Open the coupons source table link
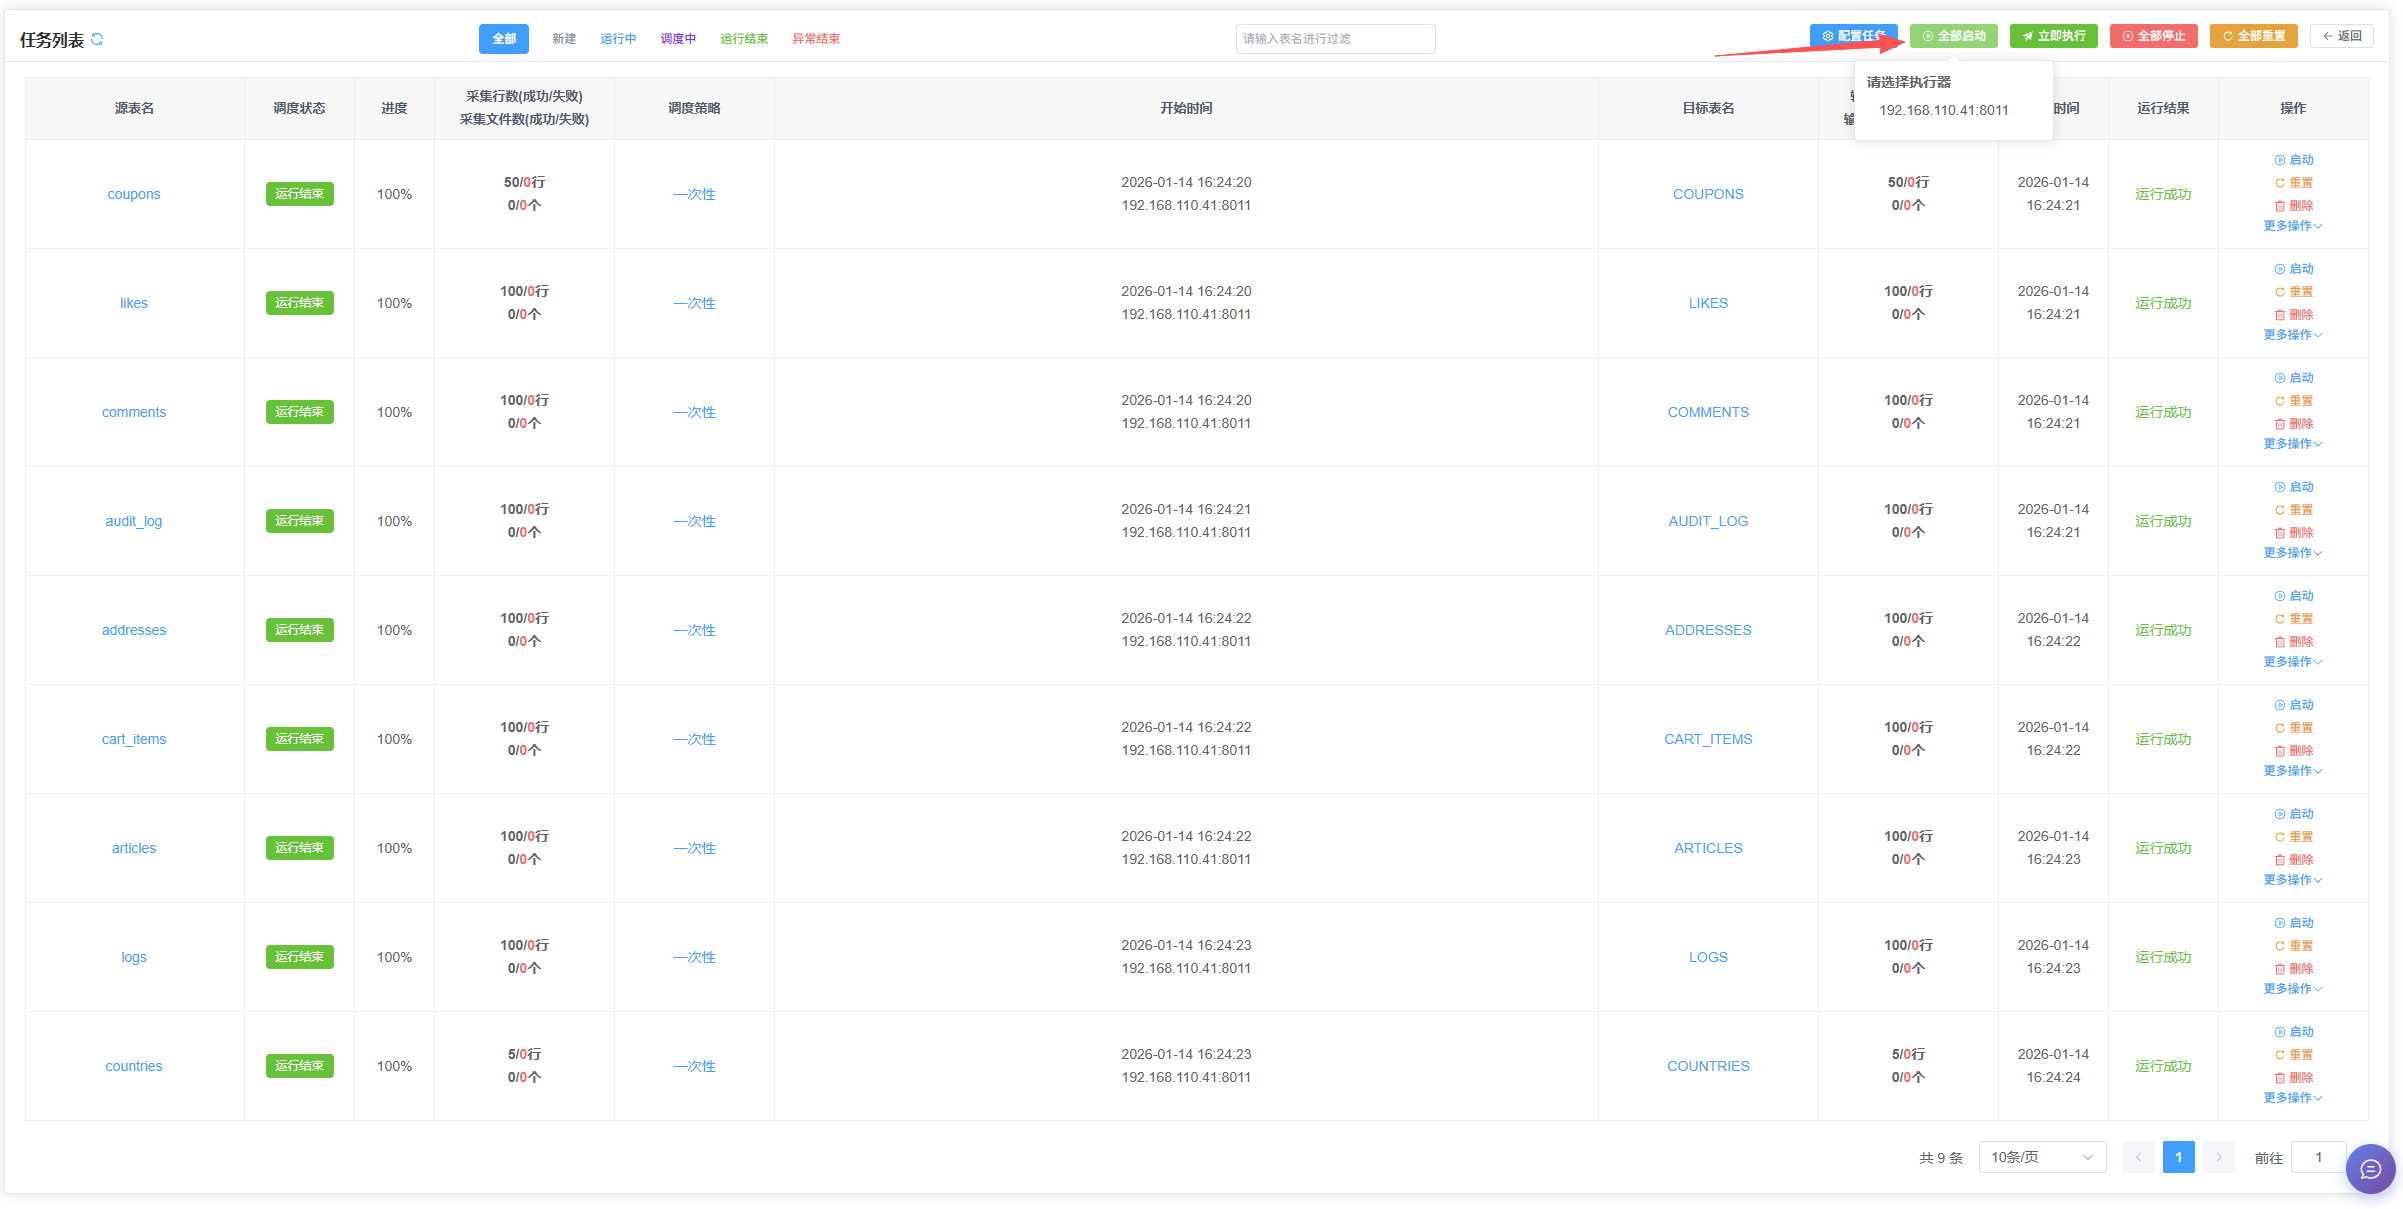 point(134,194)
